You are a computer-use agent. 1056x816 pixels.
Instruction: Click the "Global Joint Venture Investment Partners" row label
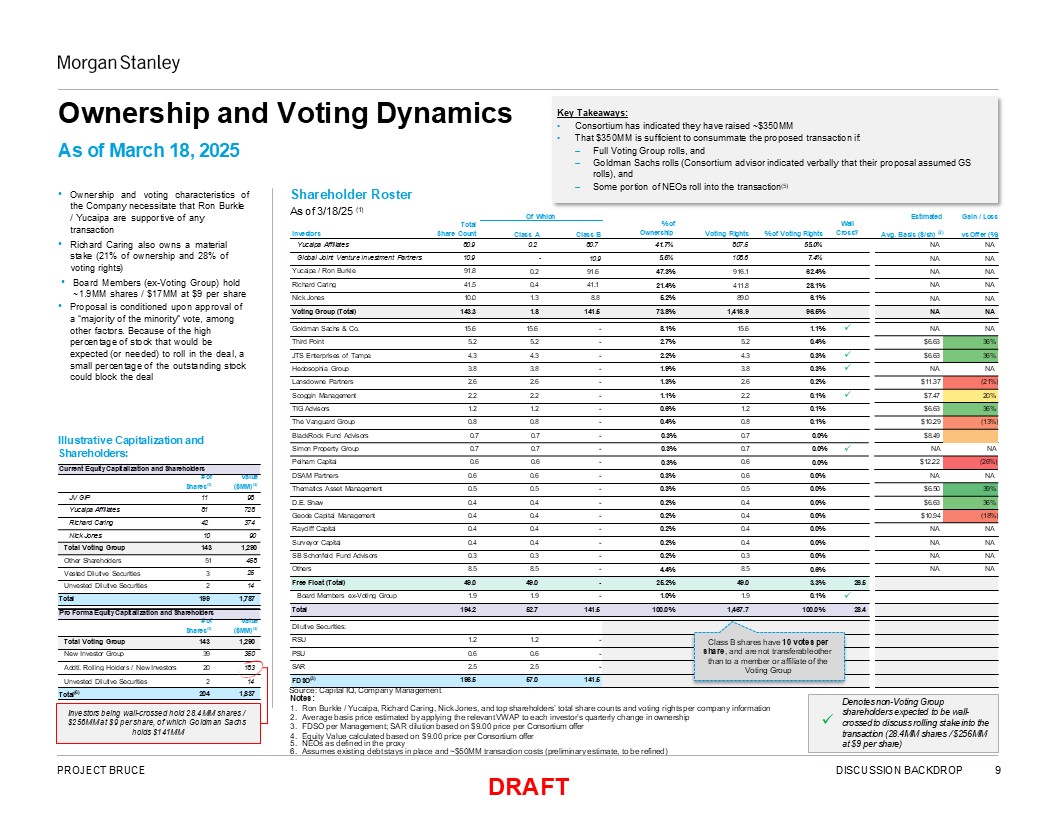pyautogui.click(x=360, y=258)
